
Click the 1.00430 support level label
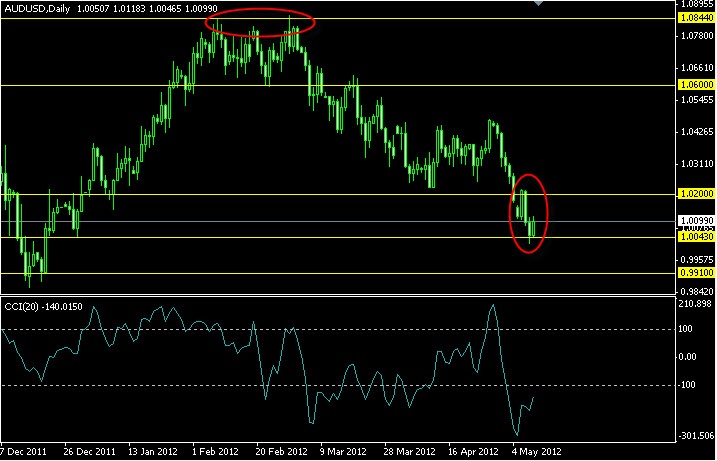tap(697, 236)
